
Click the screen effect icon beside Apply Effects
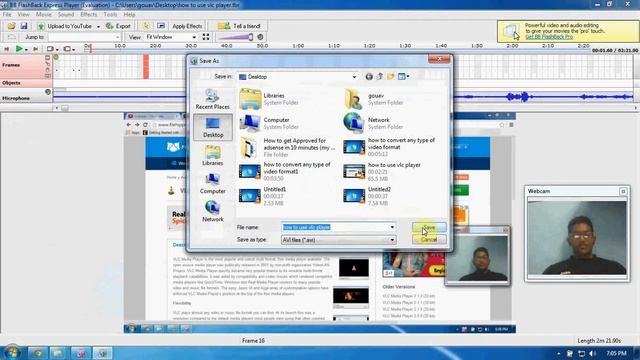(161, 26)
